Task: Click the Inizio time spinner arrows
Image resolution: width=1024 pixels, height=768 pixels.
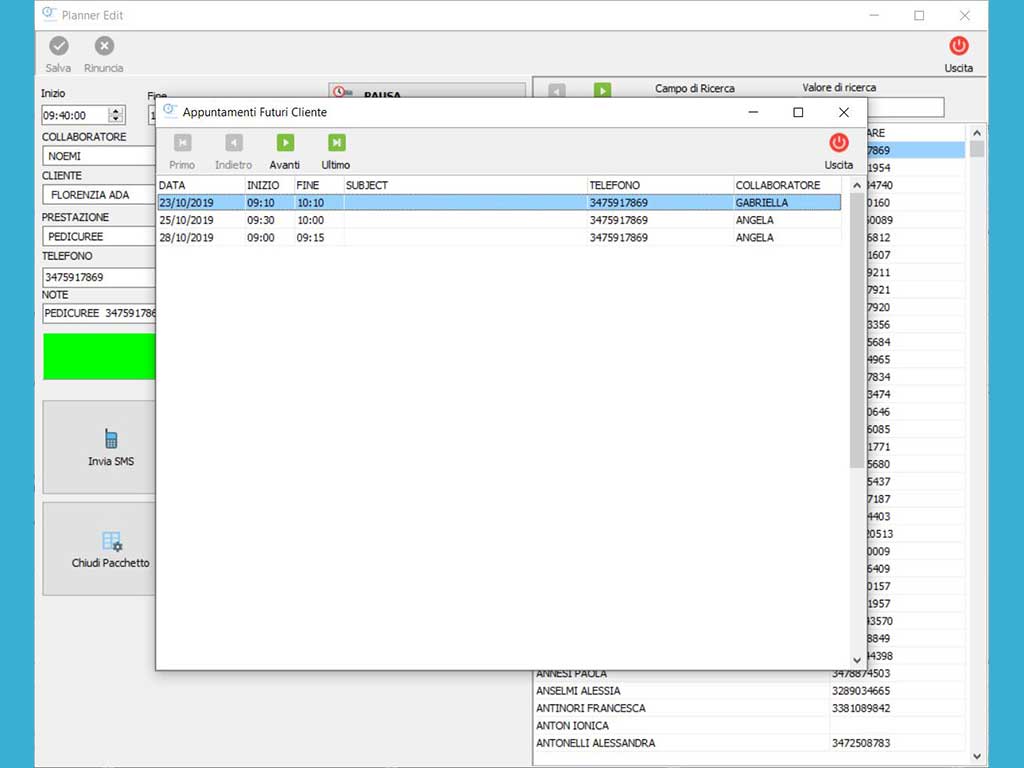Action: 116,115
